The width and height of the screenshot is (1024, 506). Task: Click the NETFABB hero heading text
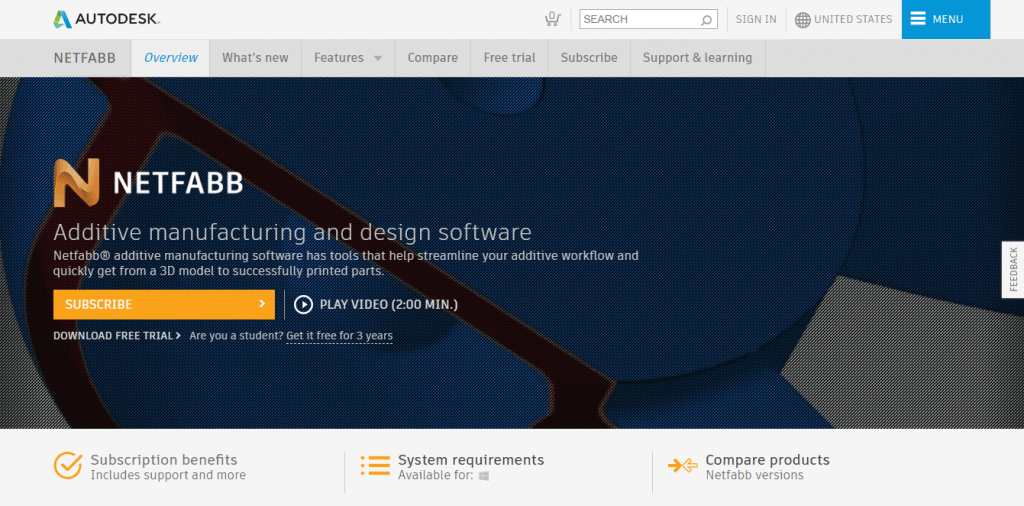(x=178, y=183)
